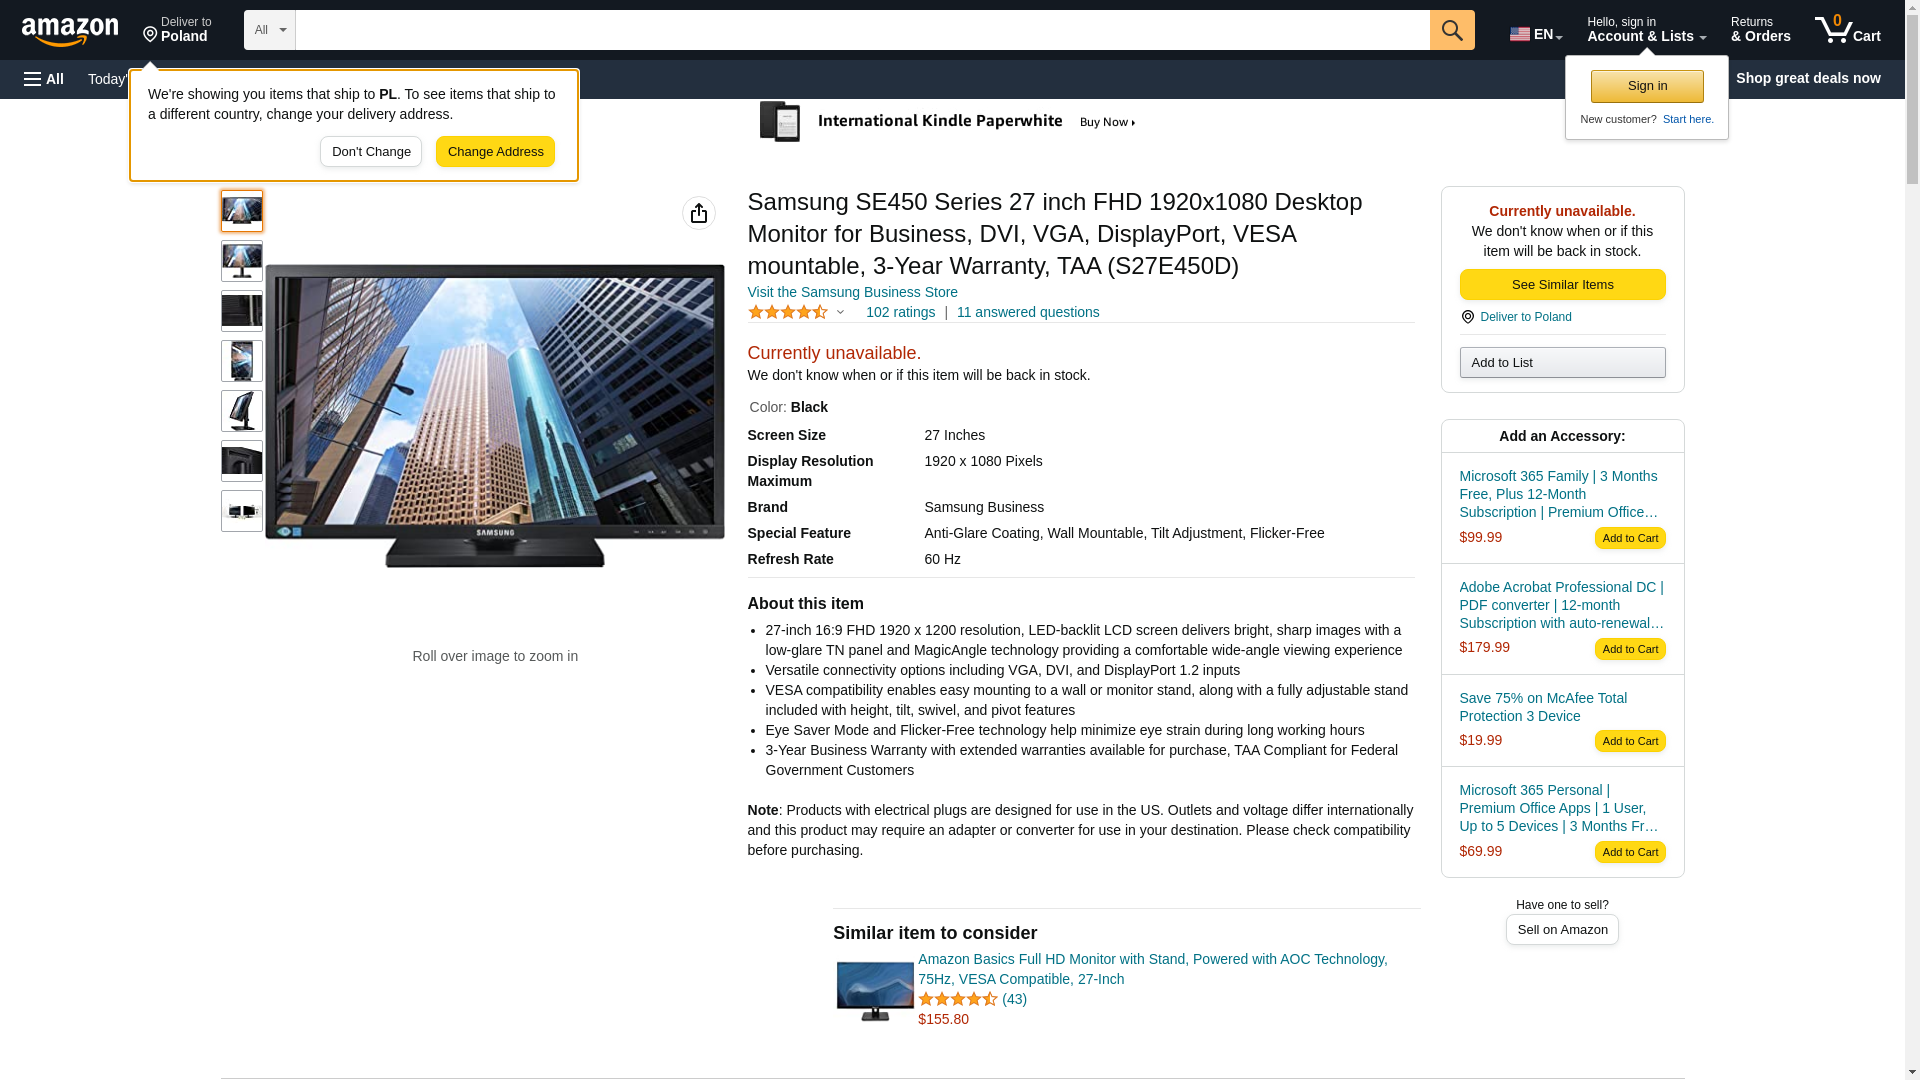Open the 11 answered questions link
Screen dimensions: 1920x1080
point(1027,312)
